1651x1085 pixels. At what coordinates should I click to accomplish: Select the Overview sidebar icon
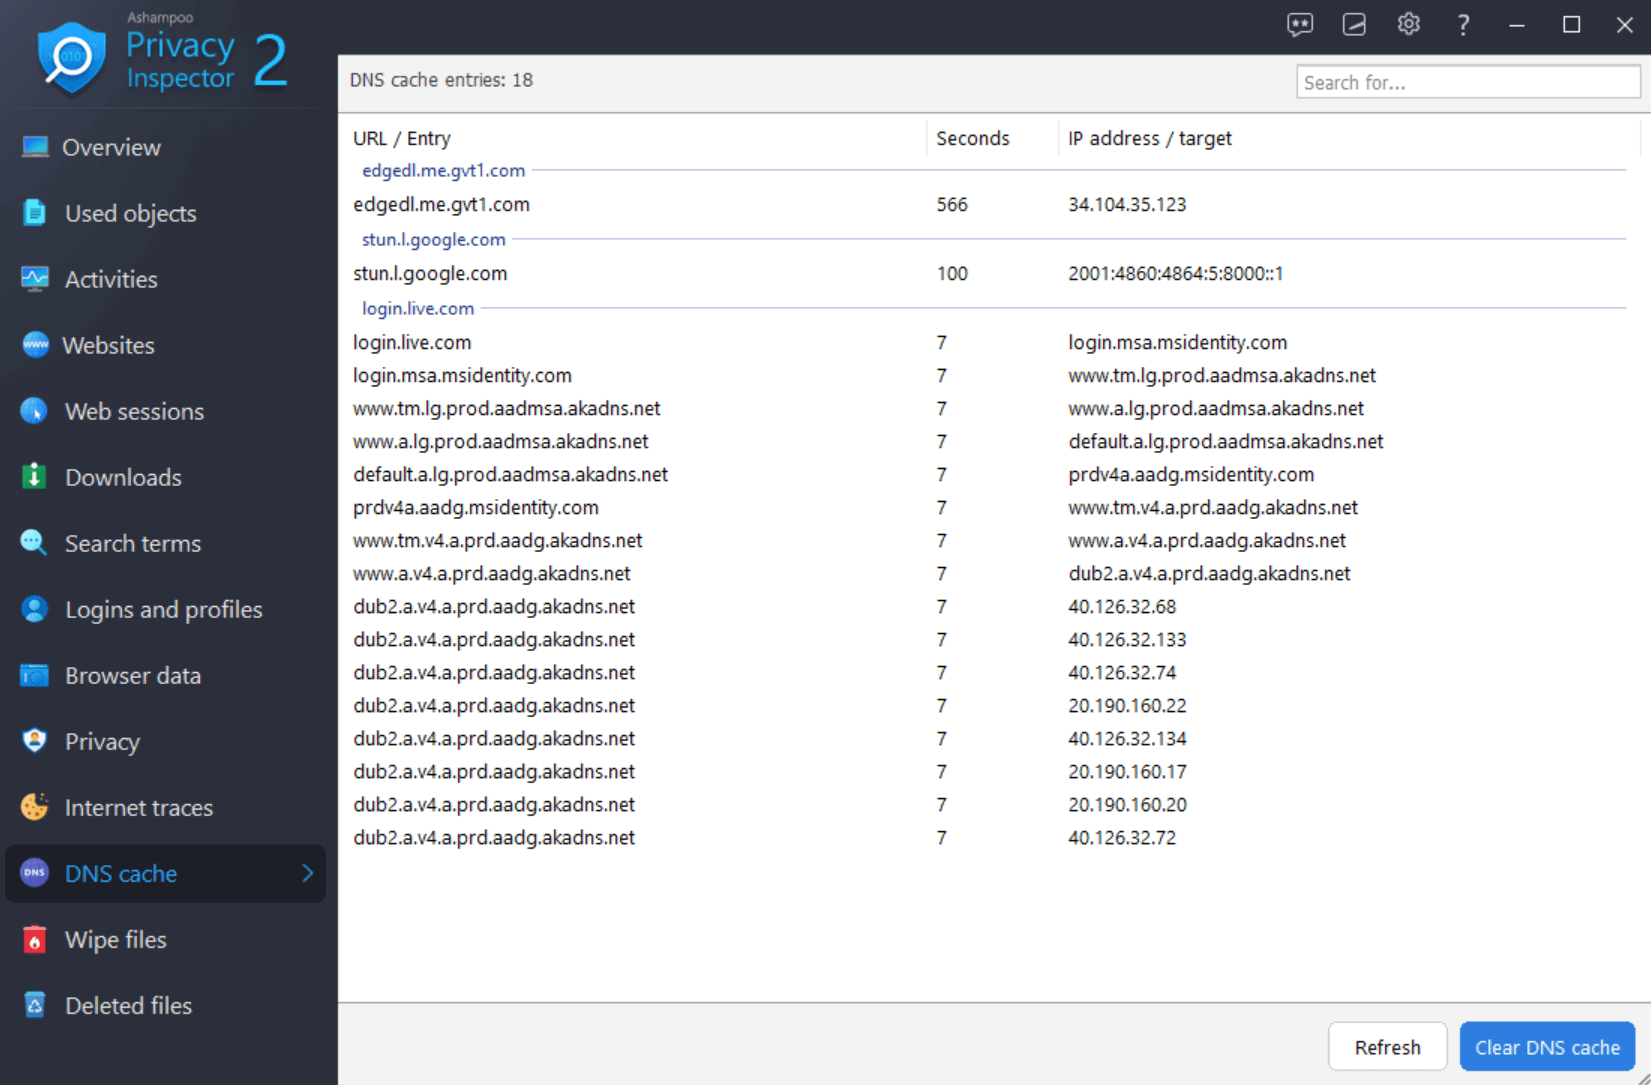(34, 146)
